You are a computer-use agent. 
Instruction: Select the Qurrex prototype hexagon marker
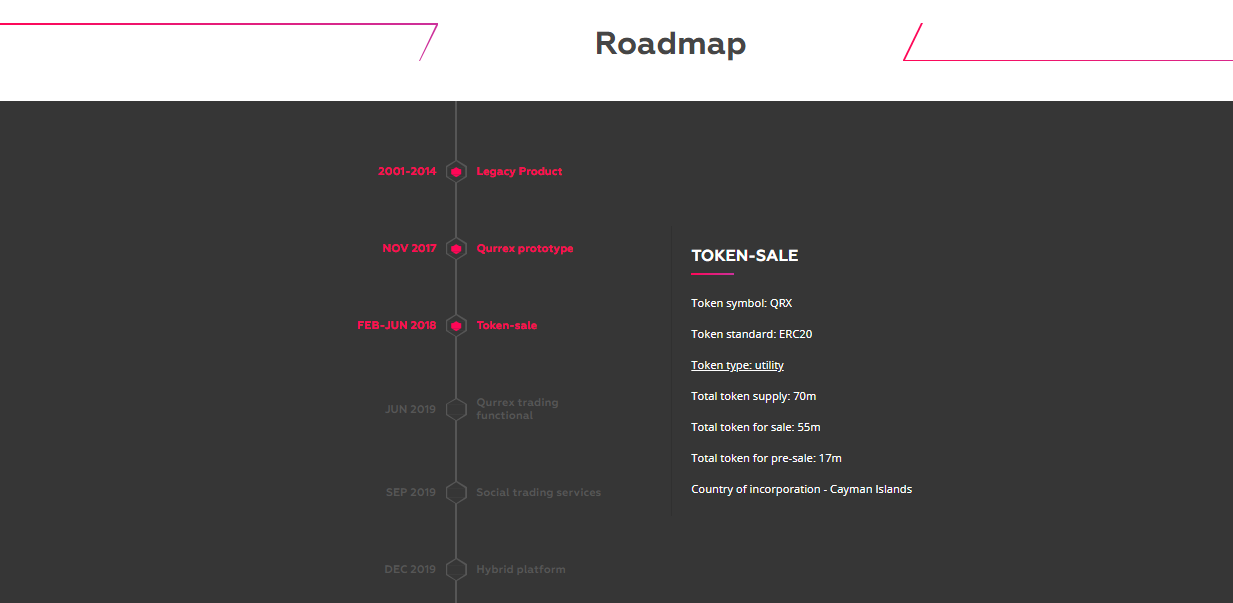[456, 248]
